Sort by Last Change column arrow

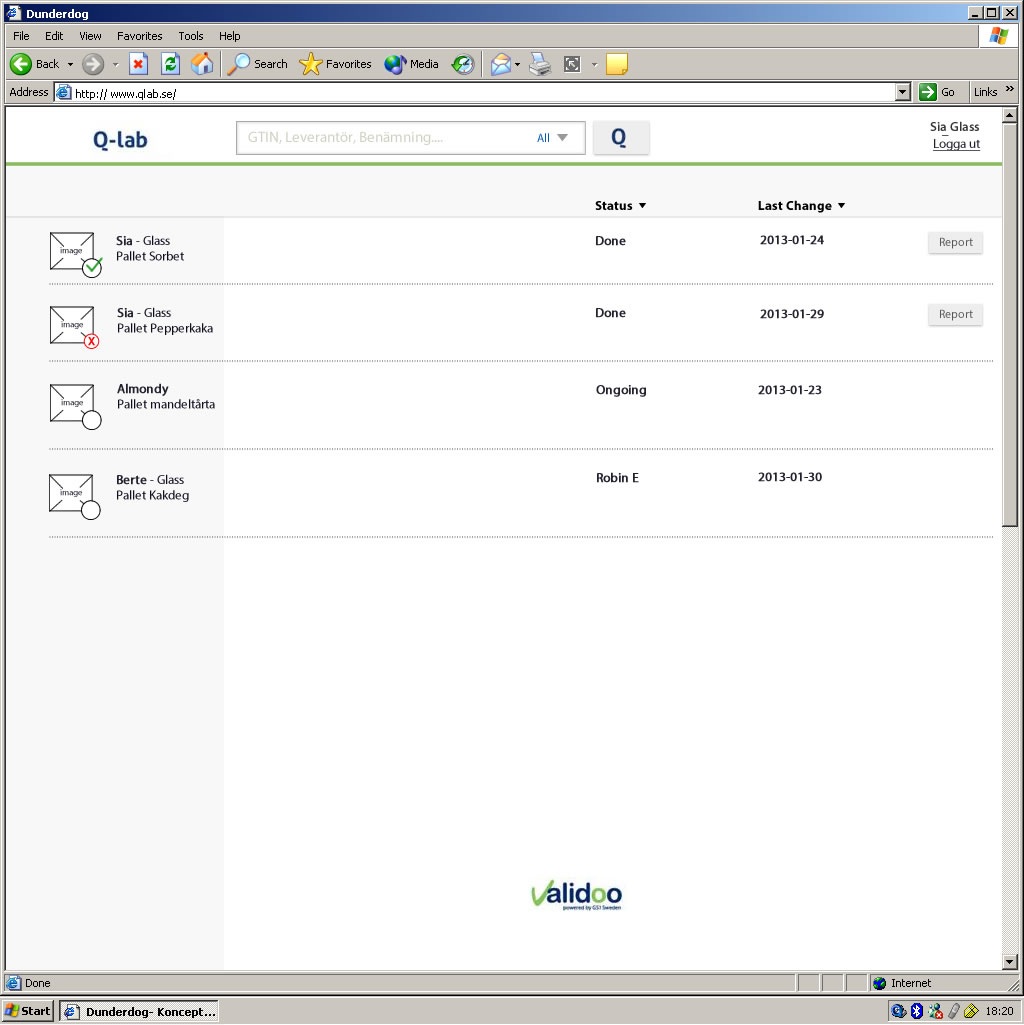(x=841, y=206)
